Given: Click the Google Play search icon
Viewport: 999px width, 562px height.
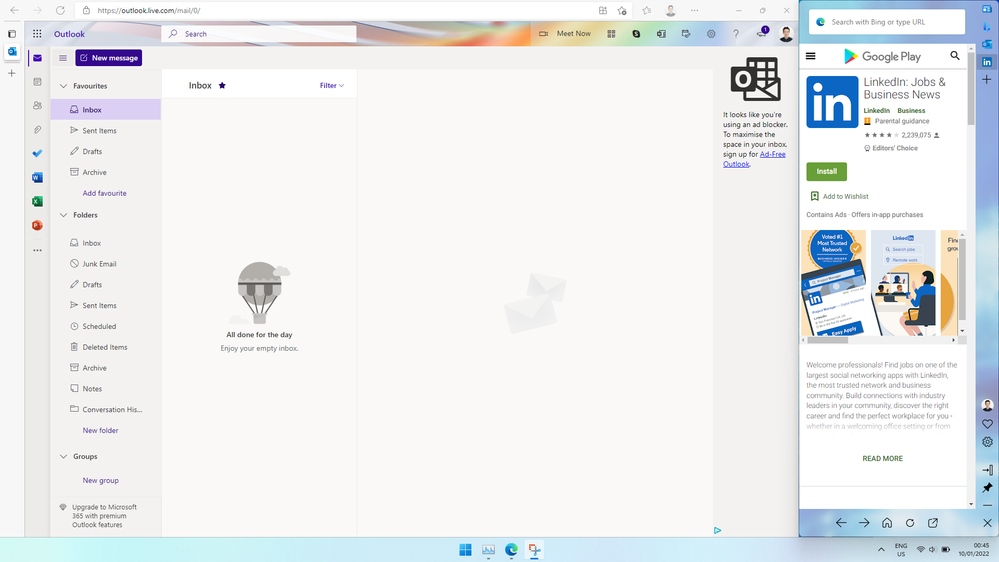Looking at the screenshot, I should pos(954,56).
